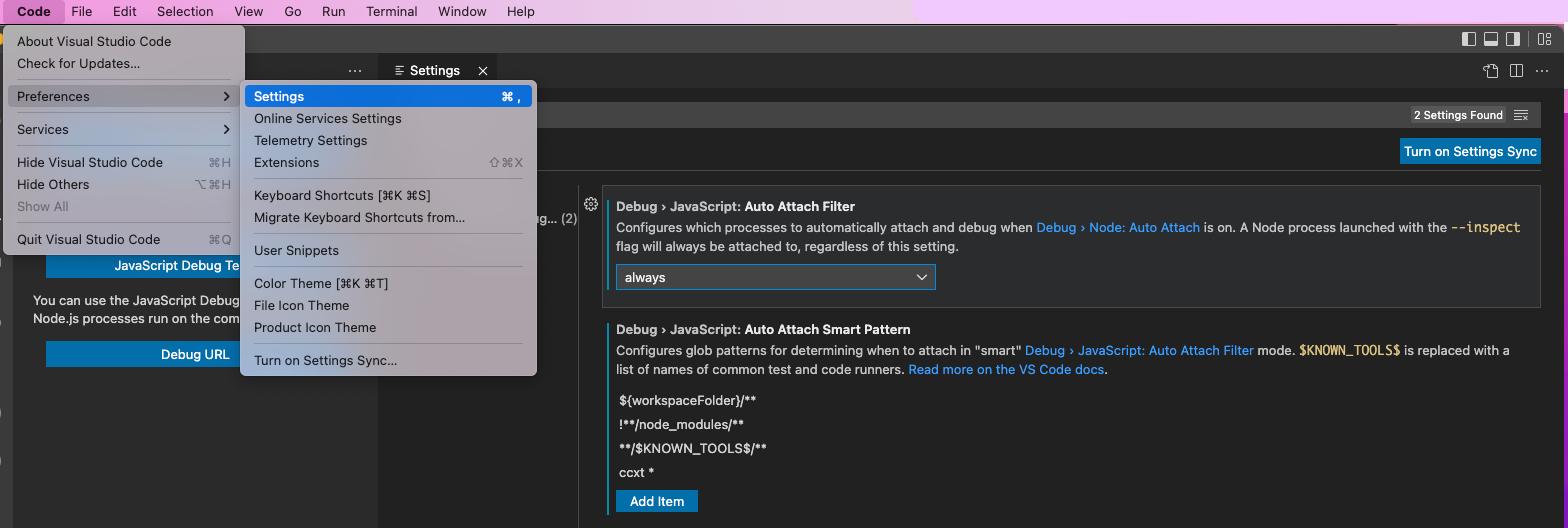
Task: Open Read more on VS Code docs link
Action: point(1006,369)
